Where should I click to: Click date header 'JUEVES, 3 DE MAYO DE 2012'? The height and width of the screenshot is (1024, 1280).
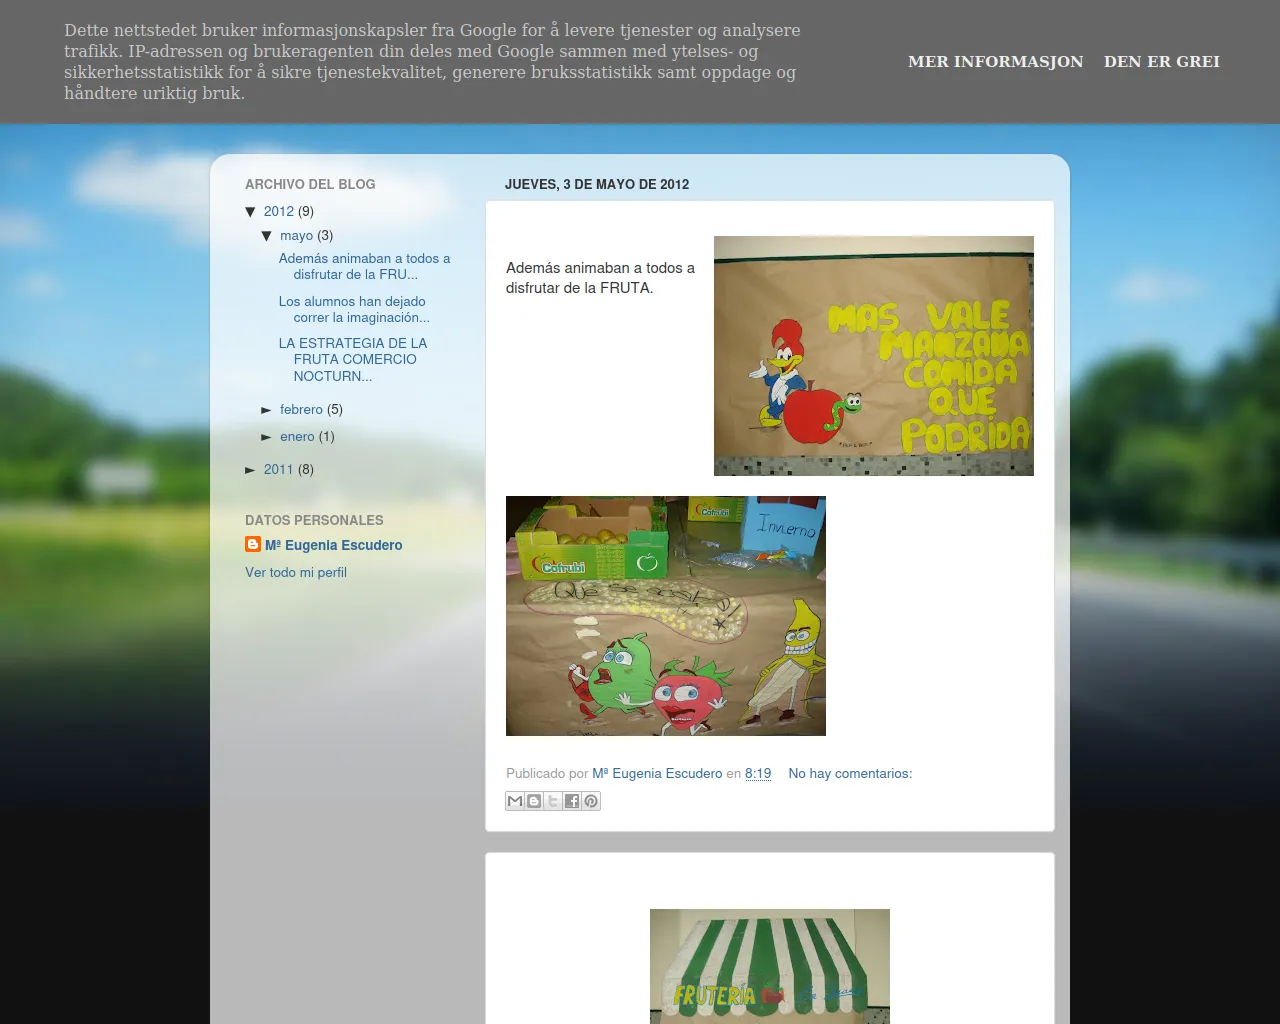tap(597, 184)
